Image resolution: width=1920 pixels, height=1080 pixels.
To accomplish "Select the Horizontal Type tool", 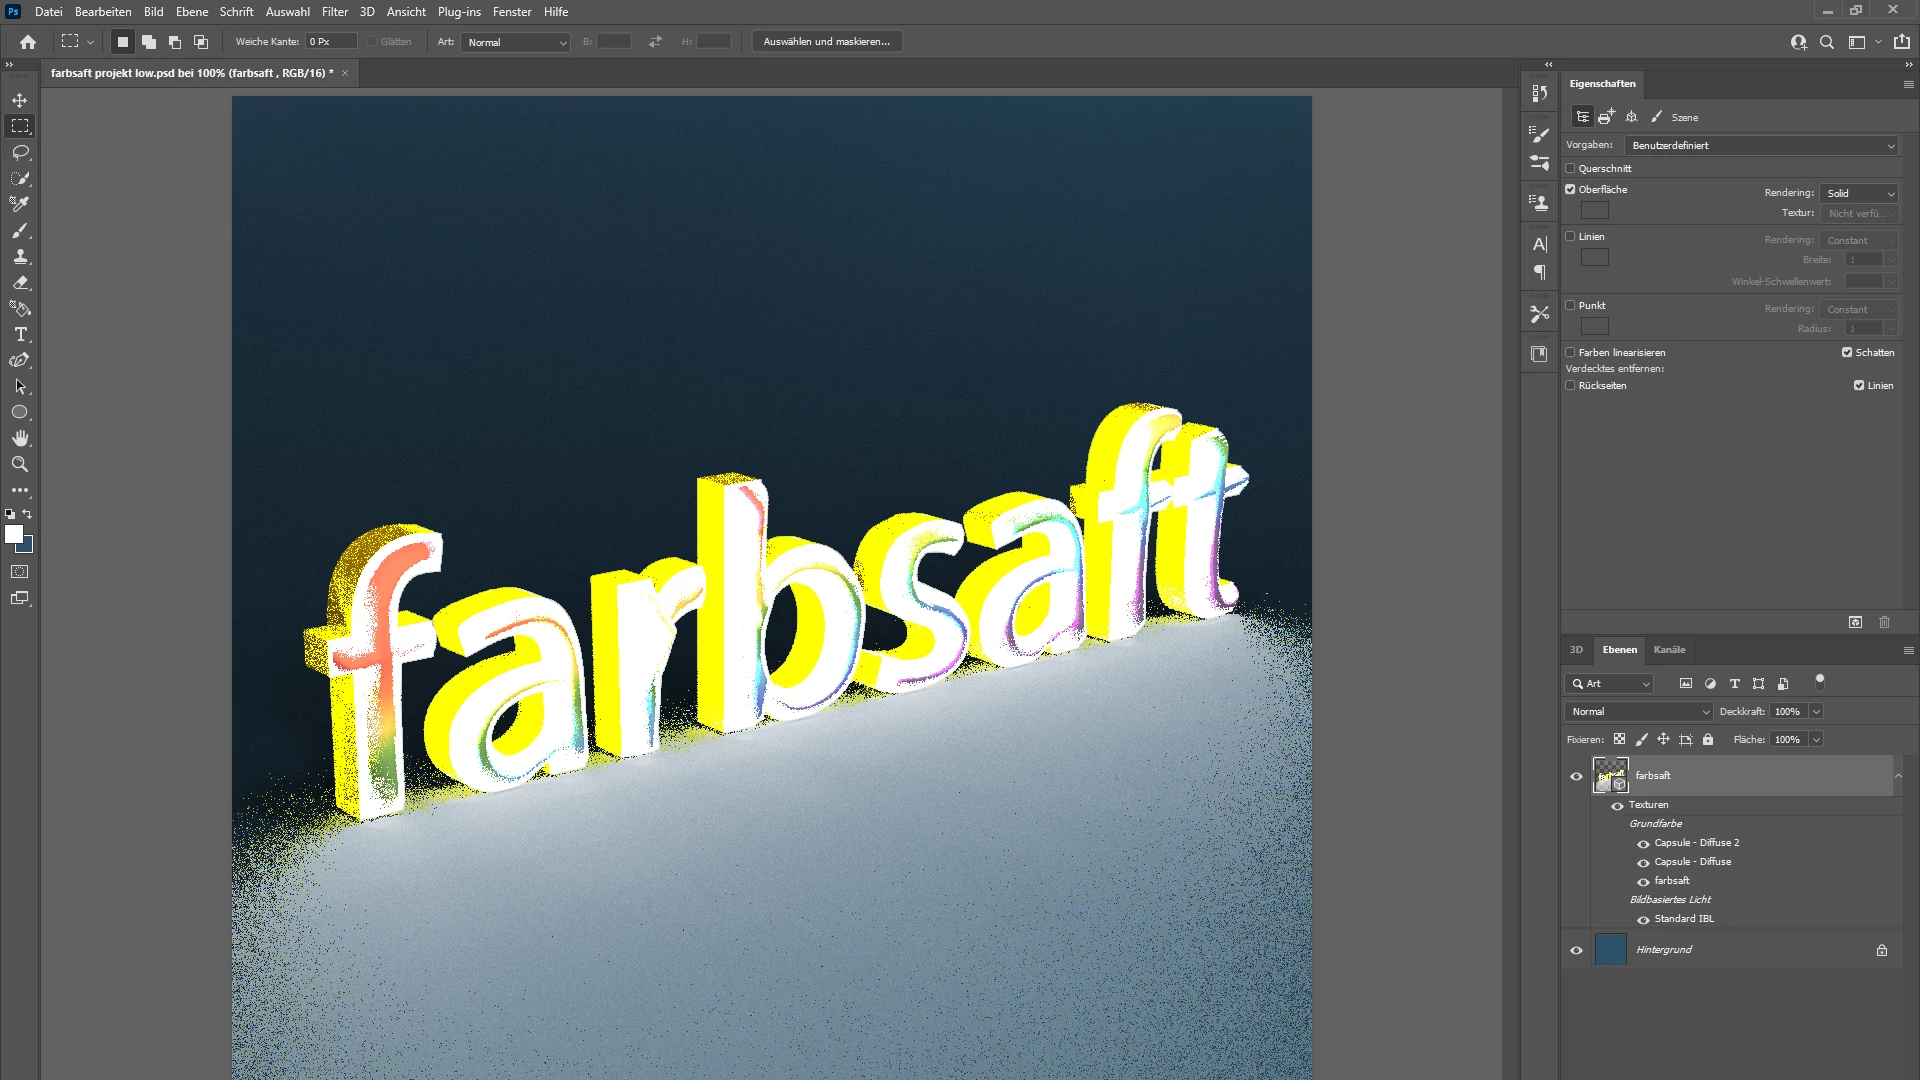I will (x=20, y=334).
